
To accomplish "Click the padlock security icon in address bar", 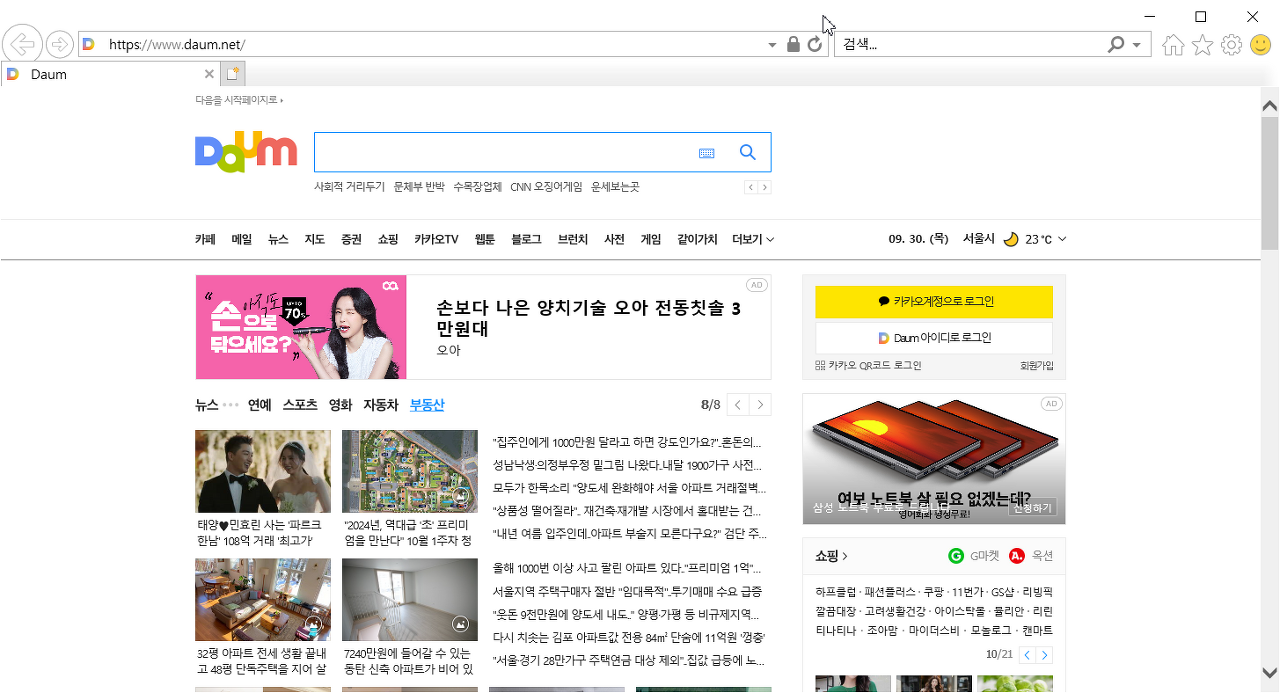I will click(793, 44).
